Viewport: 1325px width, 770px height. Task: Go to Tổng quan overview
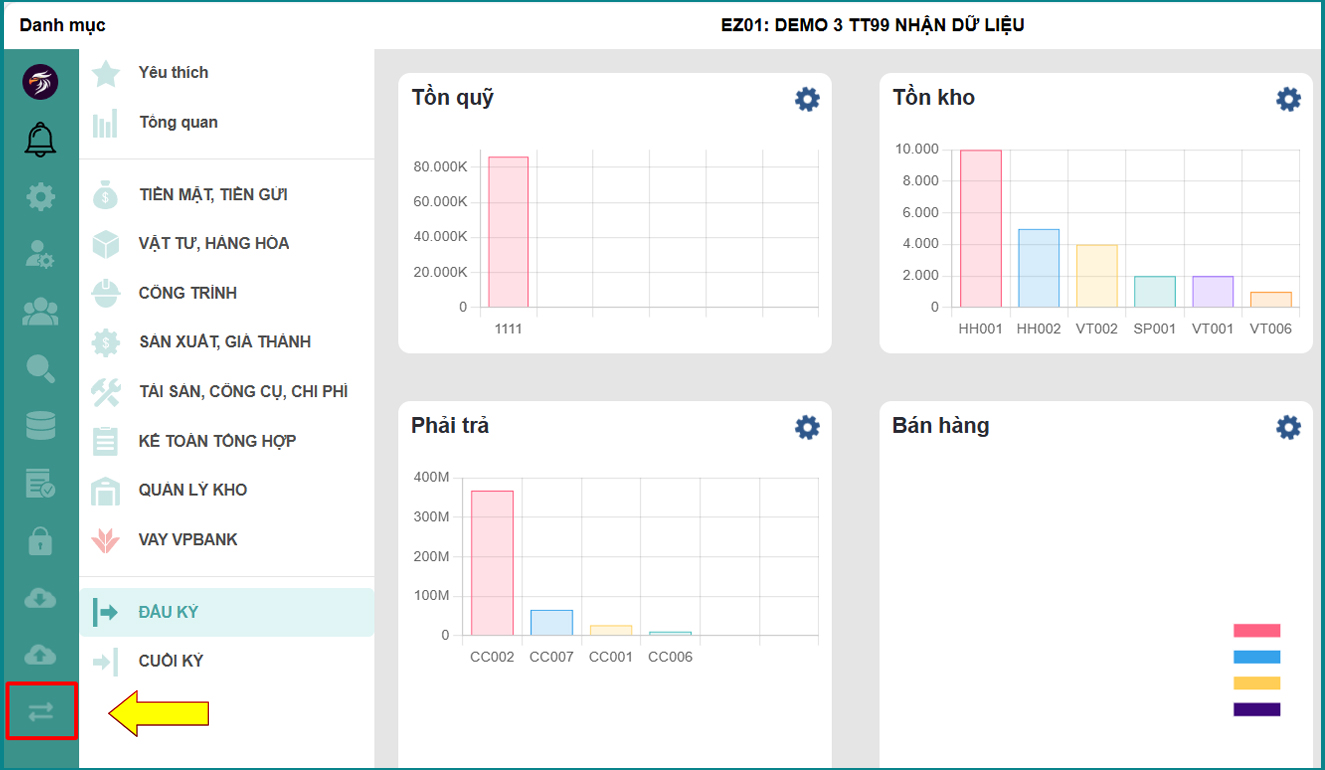(x=178, y=123)
